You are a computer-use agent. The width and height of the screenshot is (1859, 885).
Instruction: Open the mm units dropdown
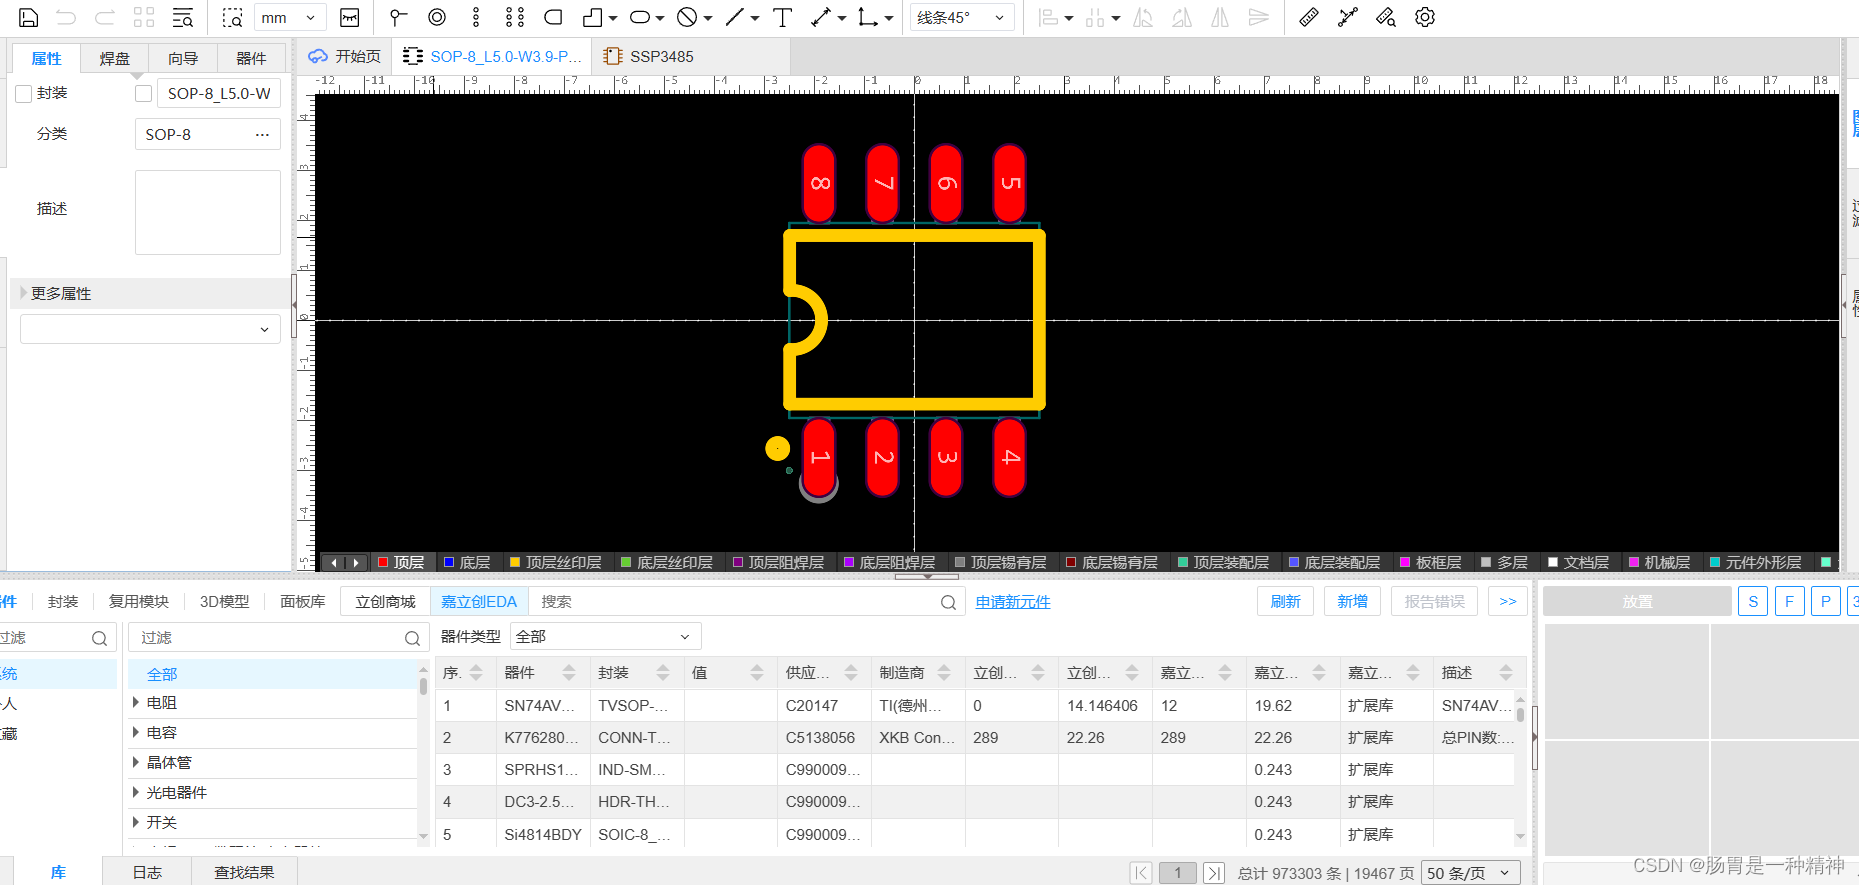[x=290, y=18]
